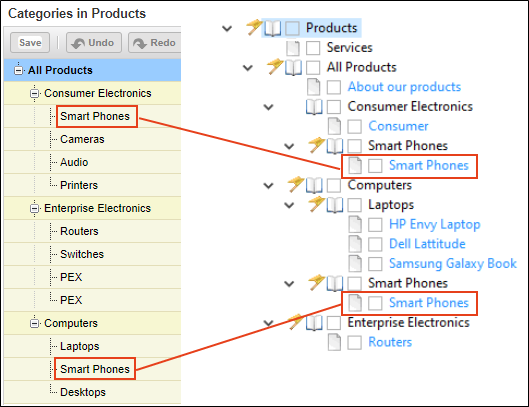Click the book icon next to Enterprise Electronics

314,323
